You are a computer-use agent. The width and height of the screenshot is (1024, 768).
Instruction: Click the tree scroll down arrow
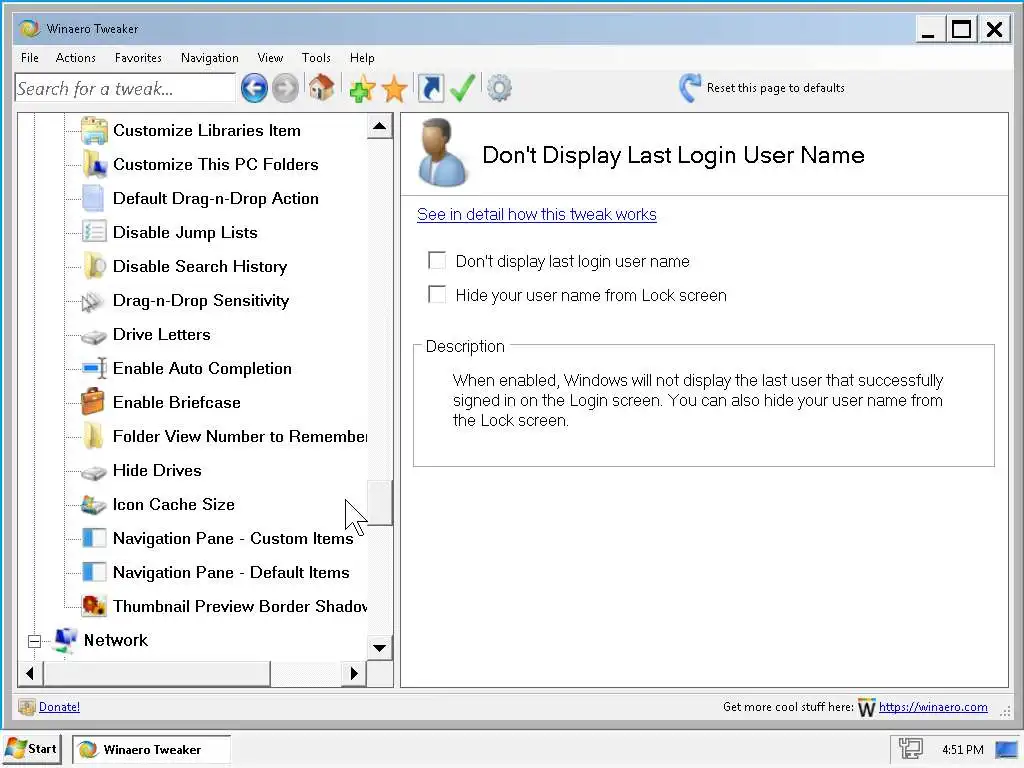[x=379, y=648]
